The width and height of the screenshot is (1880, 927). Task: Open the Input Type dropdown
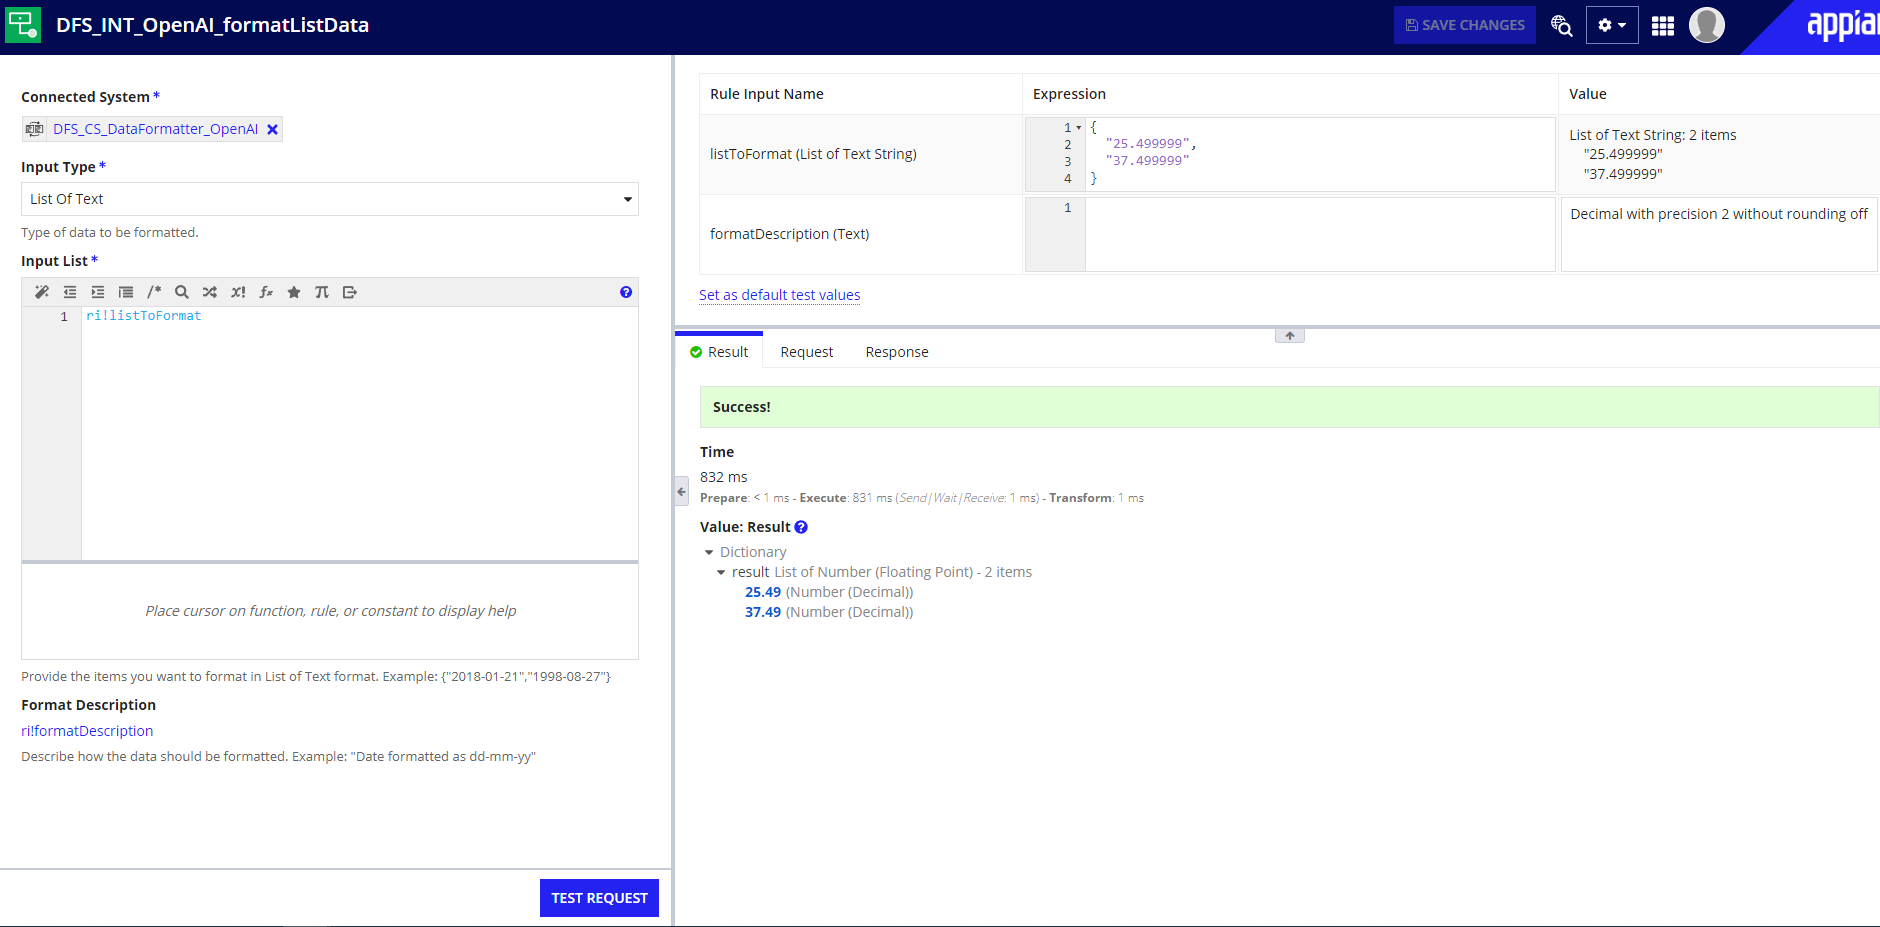[330, 199]
